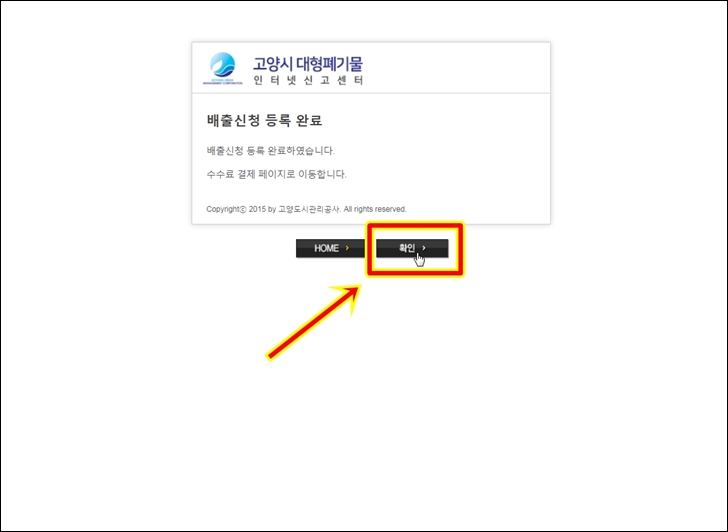The width and height of the screenshot is (728, 532).
Task: Click the HOME button
Action: [330, 248]
